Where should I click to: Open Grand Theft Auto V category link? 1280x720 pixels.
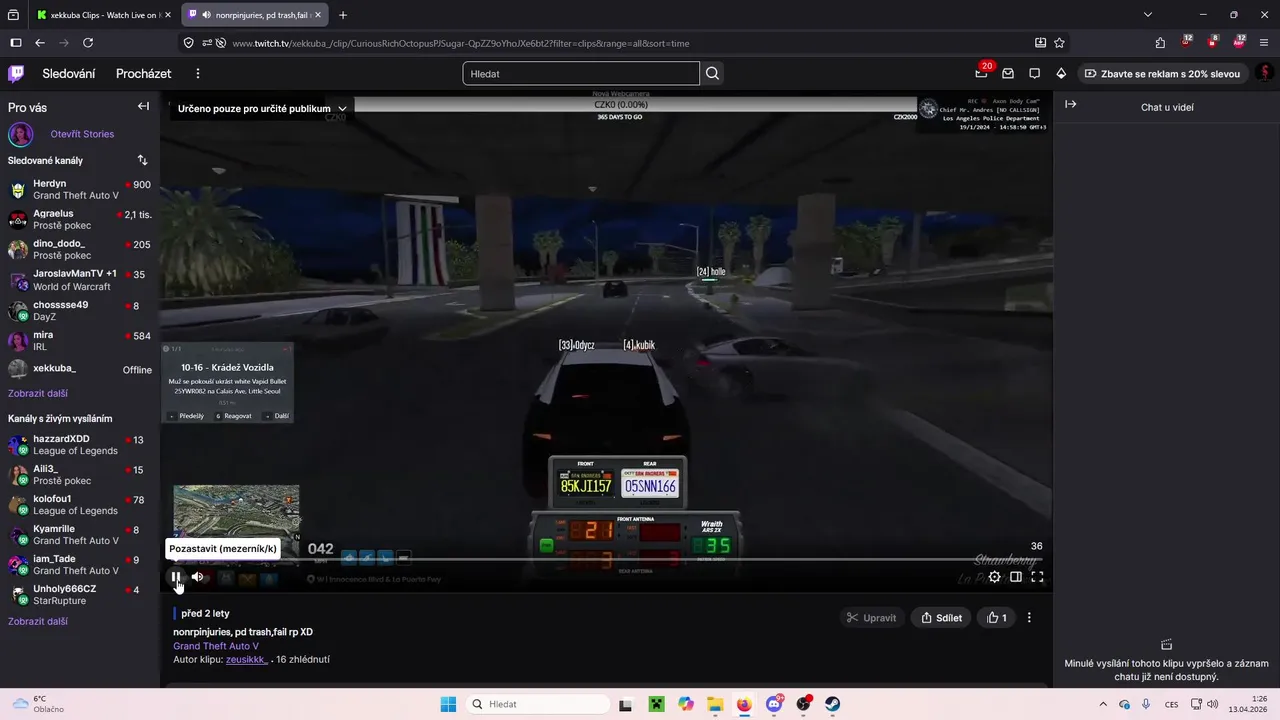(216, 646)
